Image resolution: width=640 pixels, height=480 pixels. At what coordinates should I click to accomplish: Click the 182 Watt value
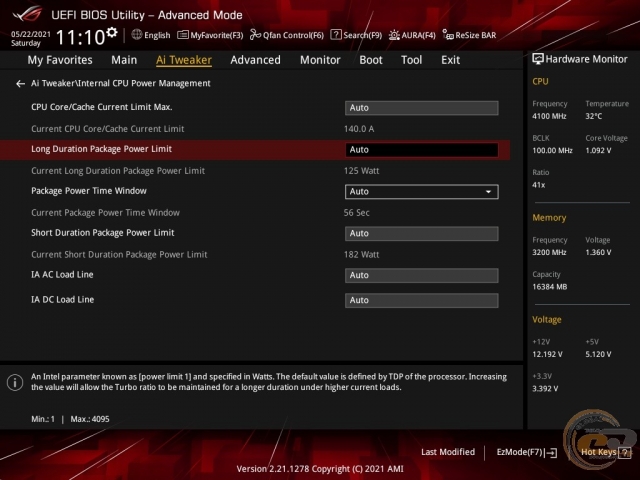[361, 255]
